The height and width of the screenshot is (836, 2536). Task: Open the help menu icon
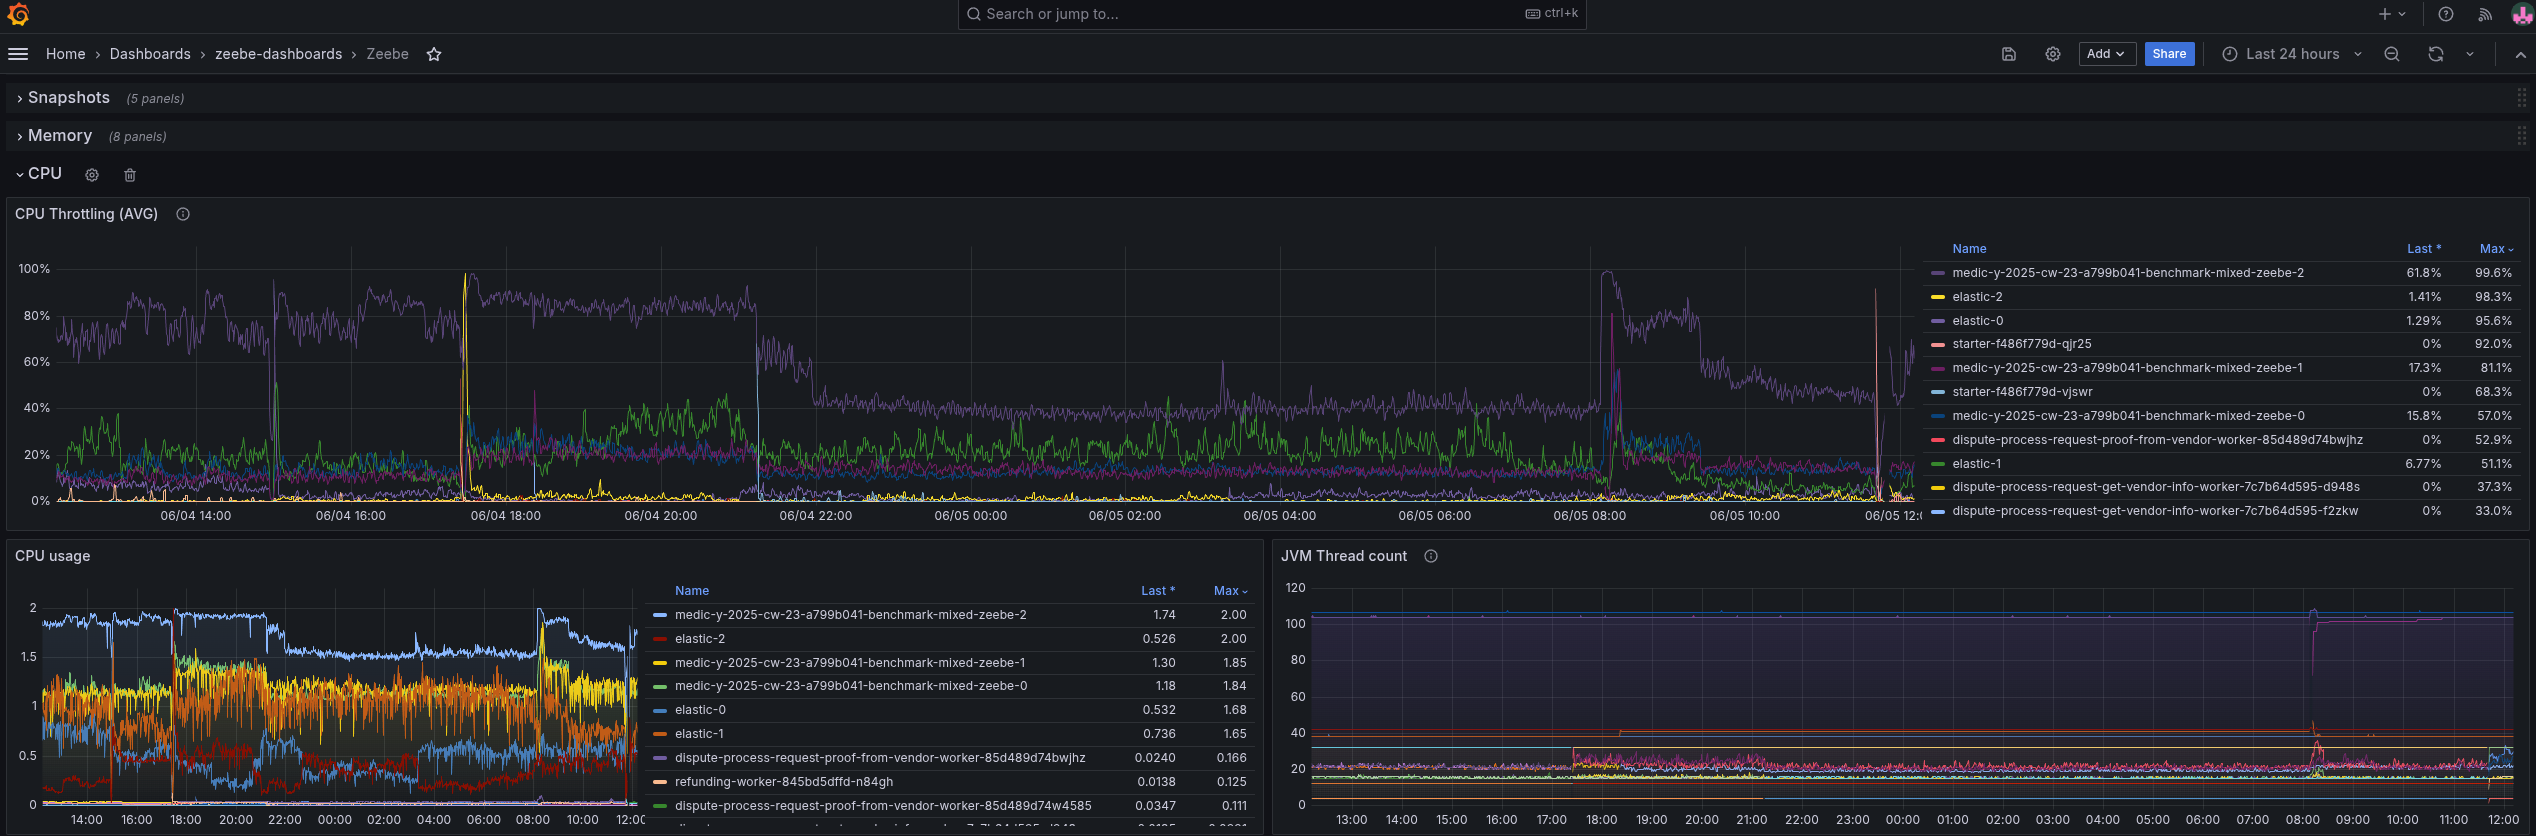click(2446, 14)
